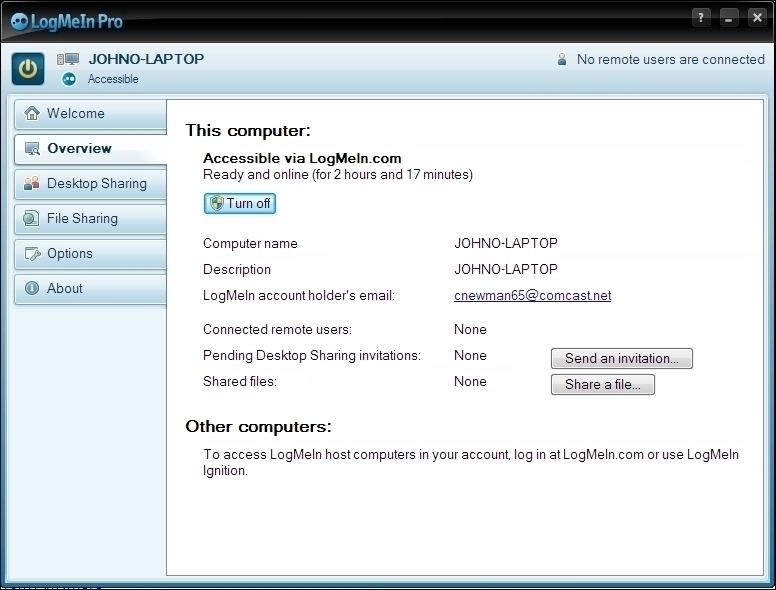Click Send an invitation button
Screen dimensions: 776x590
(622, 358)
